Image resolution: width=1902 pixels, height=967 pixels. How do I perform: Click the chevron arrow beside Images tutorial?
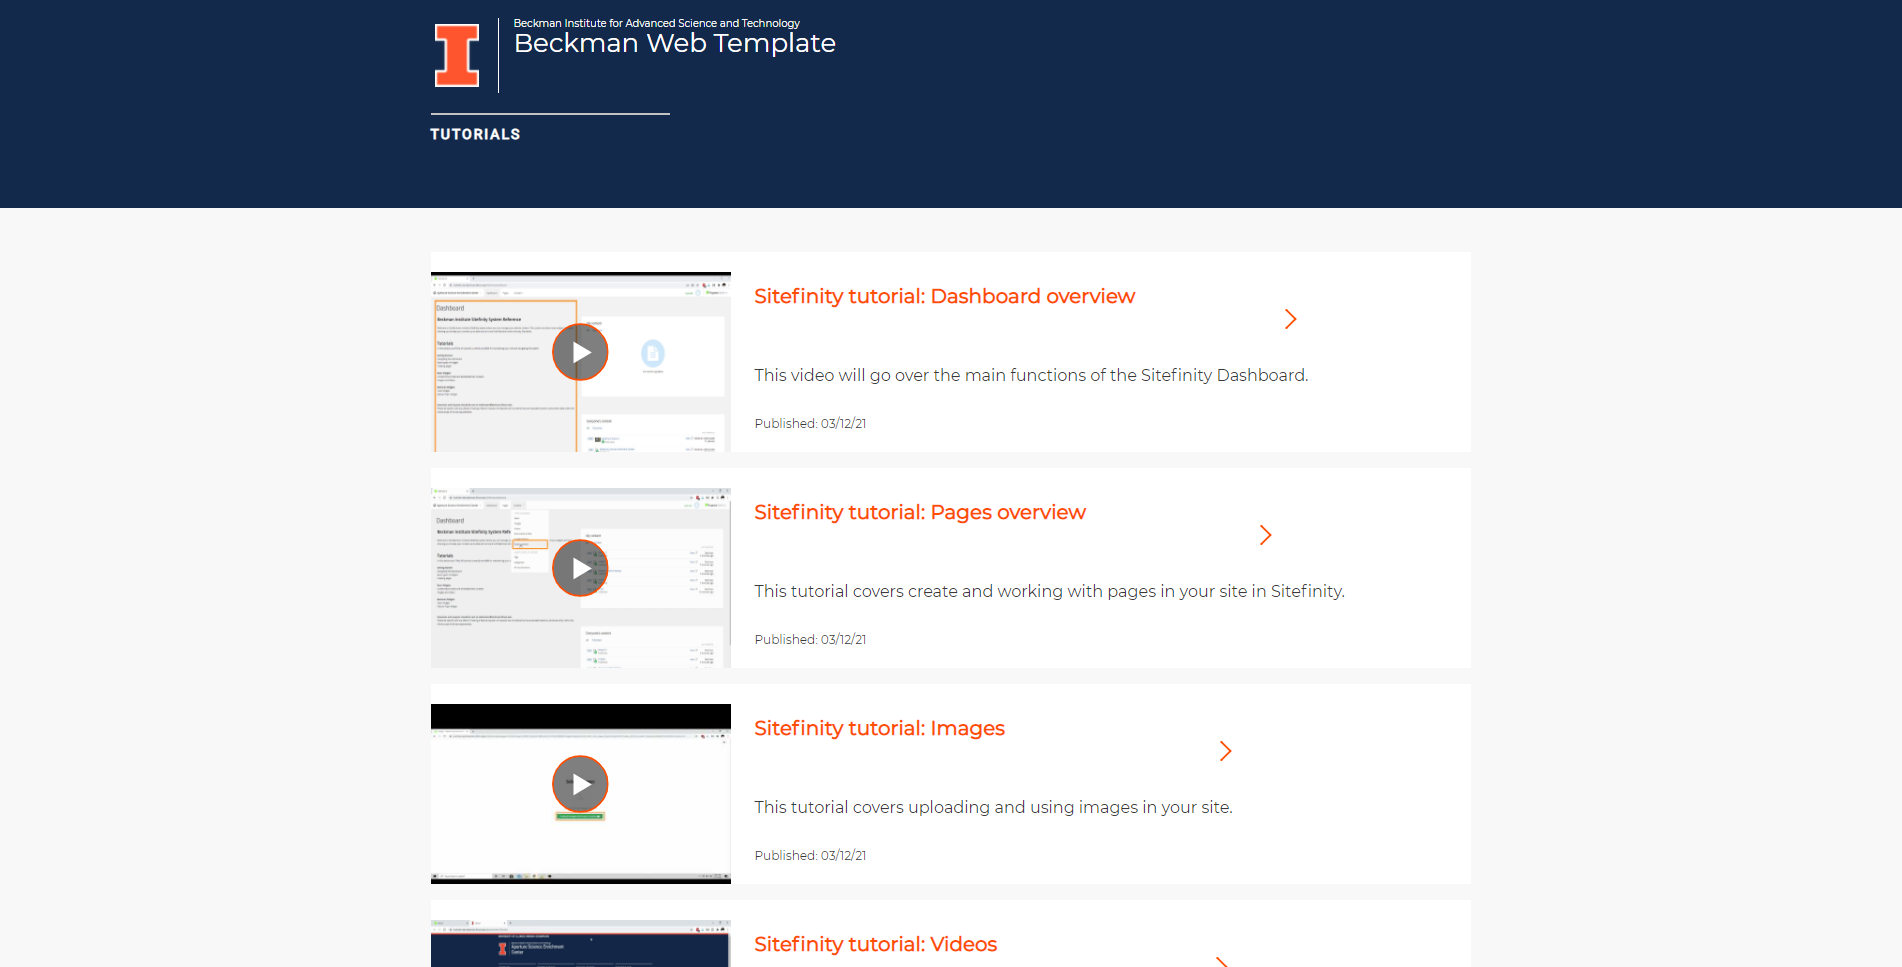[1225, 751]
